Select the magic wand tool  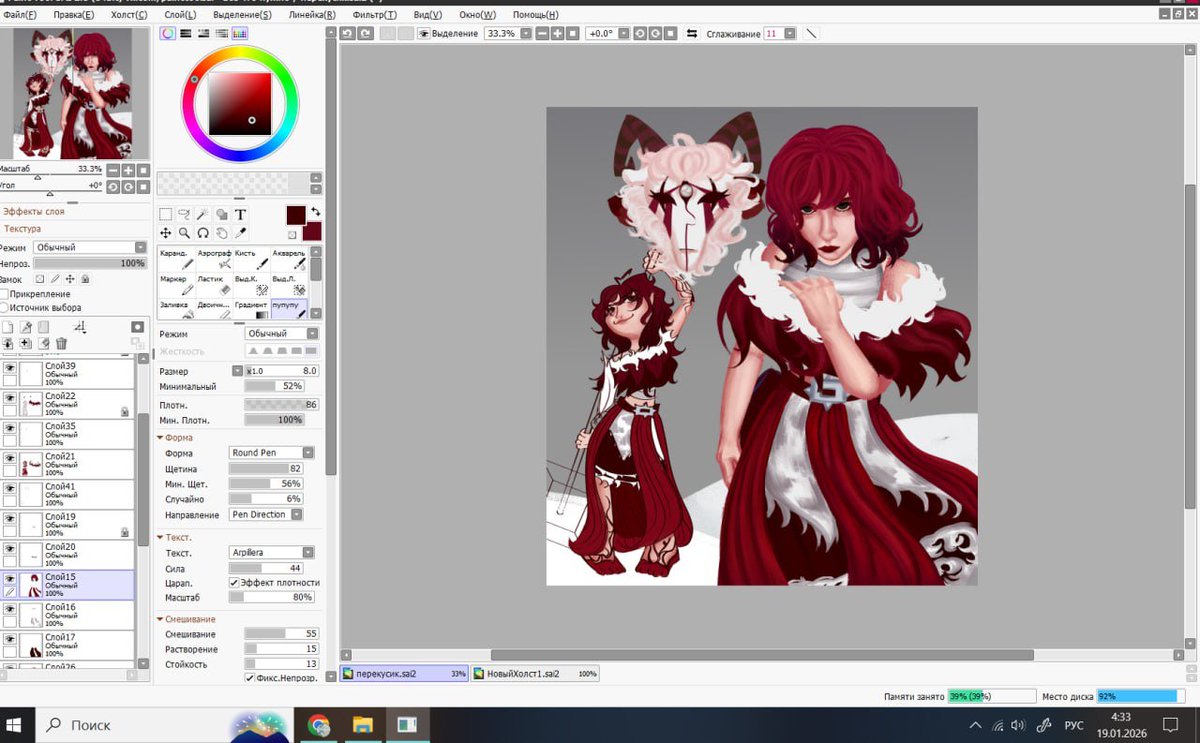tap(203, 214)
